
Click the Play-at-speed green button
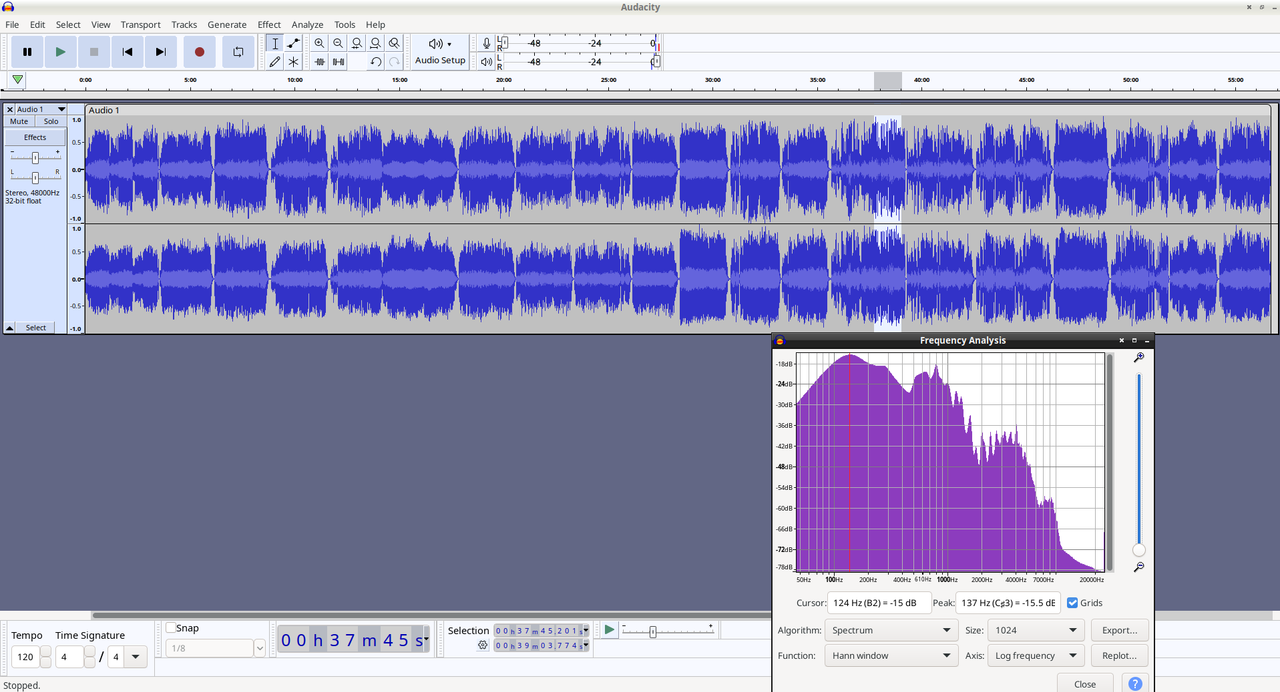[x=609, y=629]
